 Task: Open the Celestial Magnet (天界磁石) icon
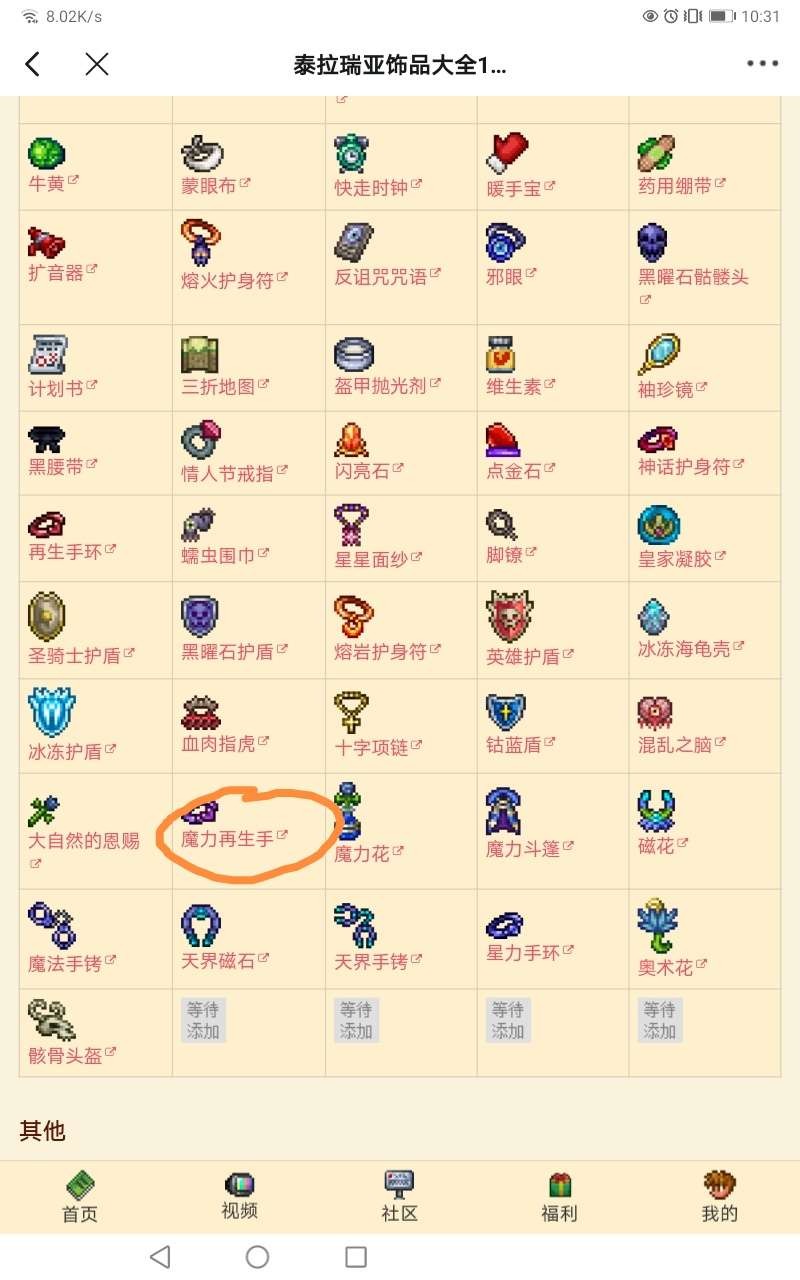click(x=202, y=926)
